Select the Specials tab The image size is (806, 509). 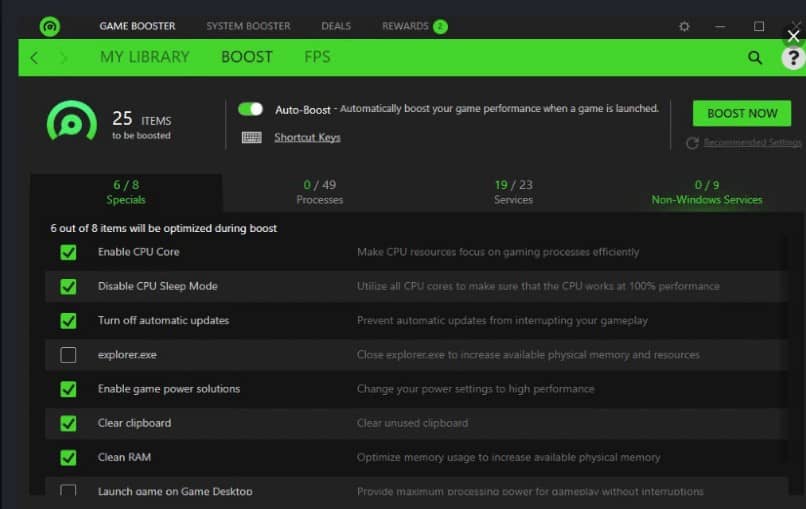[126, 192]
